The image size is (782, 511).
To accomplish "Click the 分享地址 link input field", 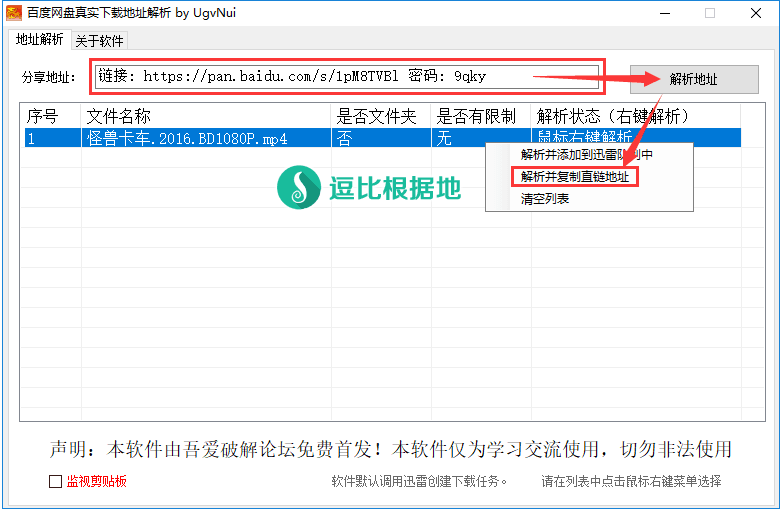I will pos(346,76).
